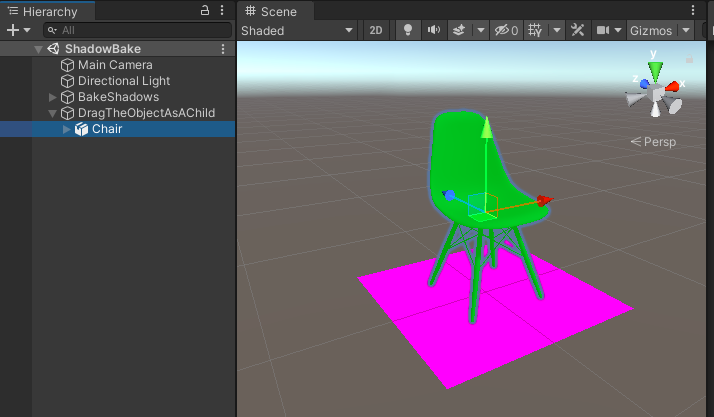Click the blue Z move arrow handle
Viewport: 714px width, 417px height.
pos(449,195)
